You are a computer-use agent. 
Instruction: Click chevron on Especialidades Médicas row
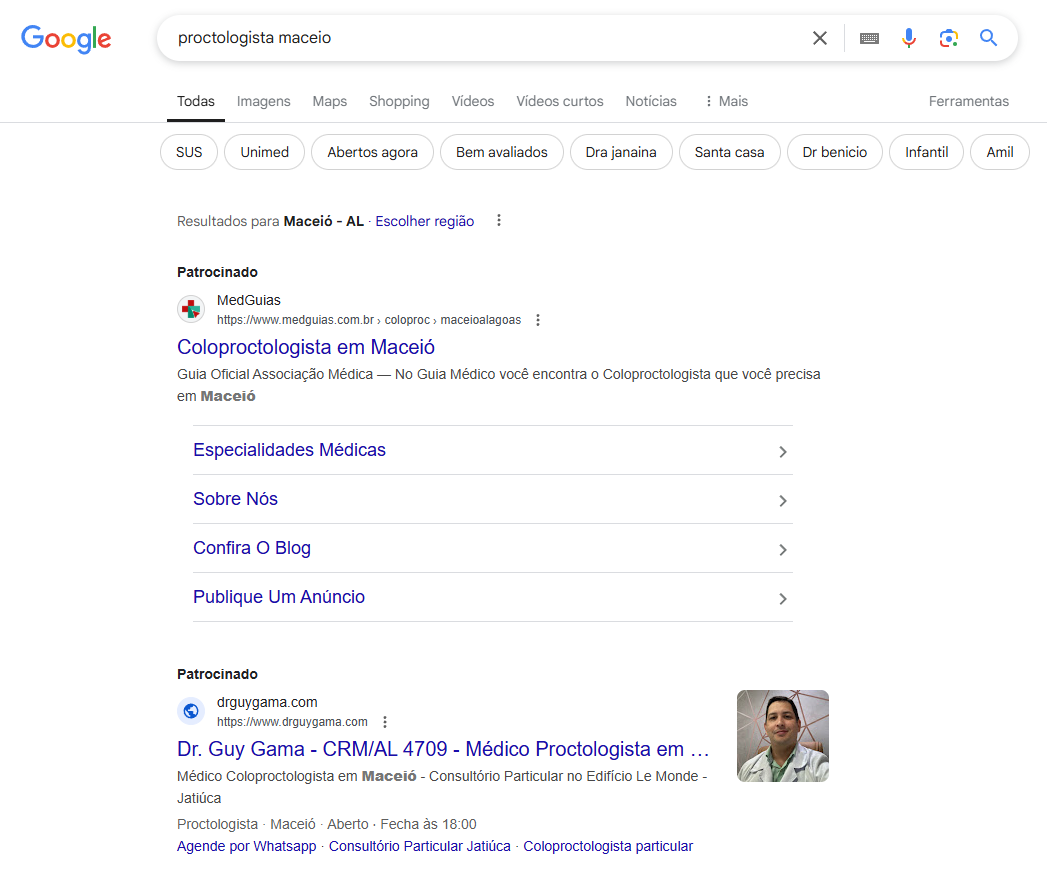tap(783, 452)
